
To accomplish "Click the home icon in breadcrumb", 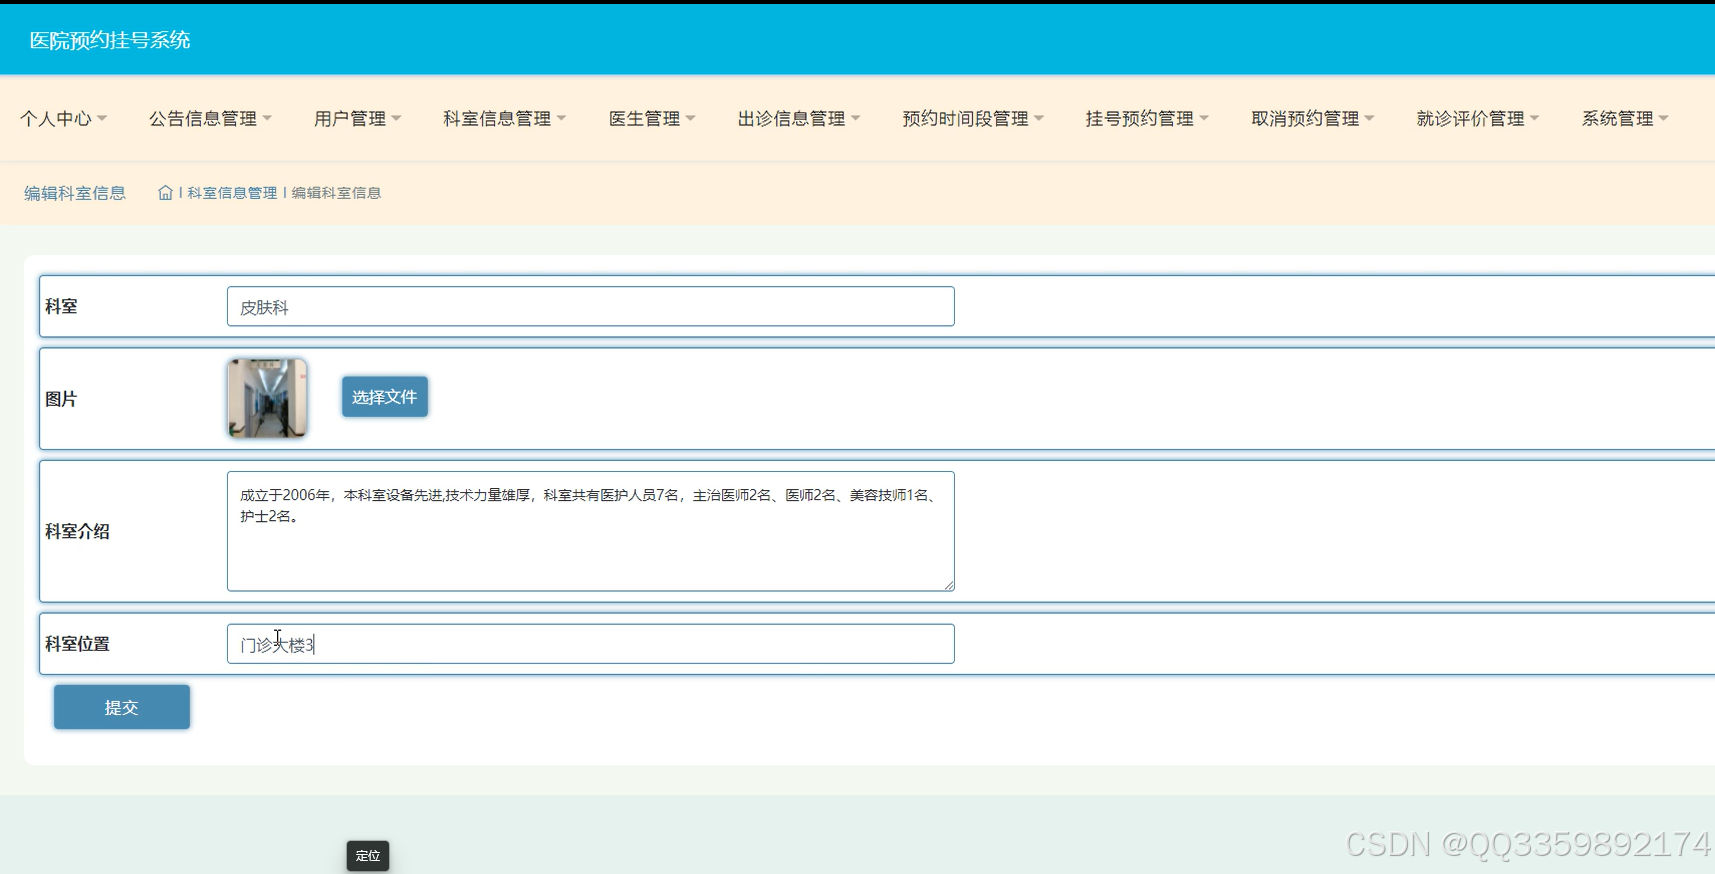I will (x=165, y=193).
